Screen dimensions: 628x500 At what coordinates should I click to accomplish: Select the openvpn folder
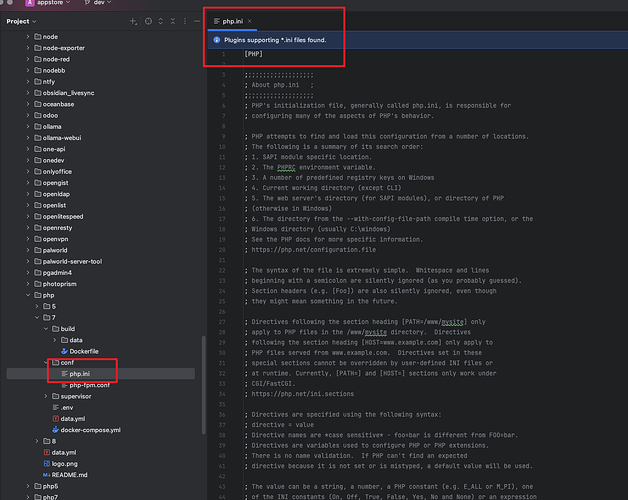click(x=51, y=239)
